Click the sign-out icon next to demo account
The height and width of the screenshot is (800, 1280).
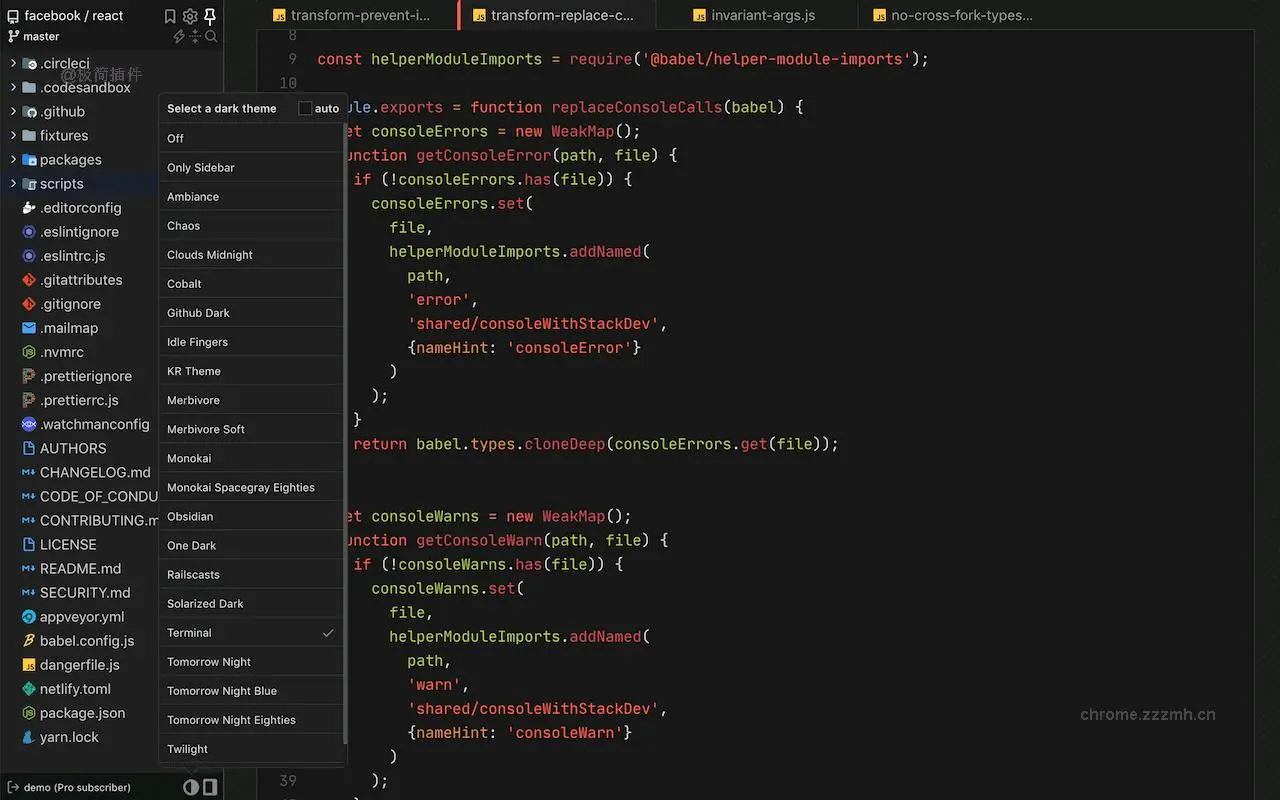pyautogui.click(x=13, y=787)
